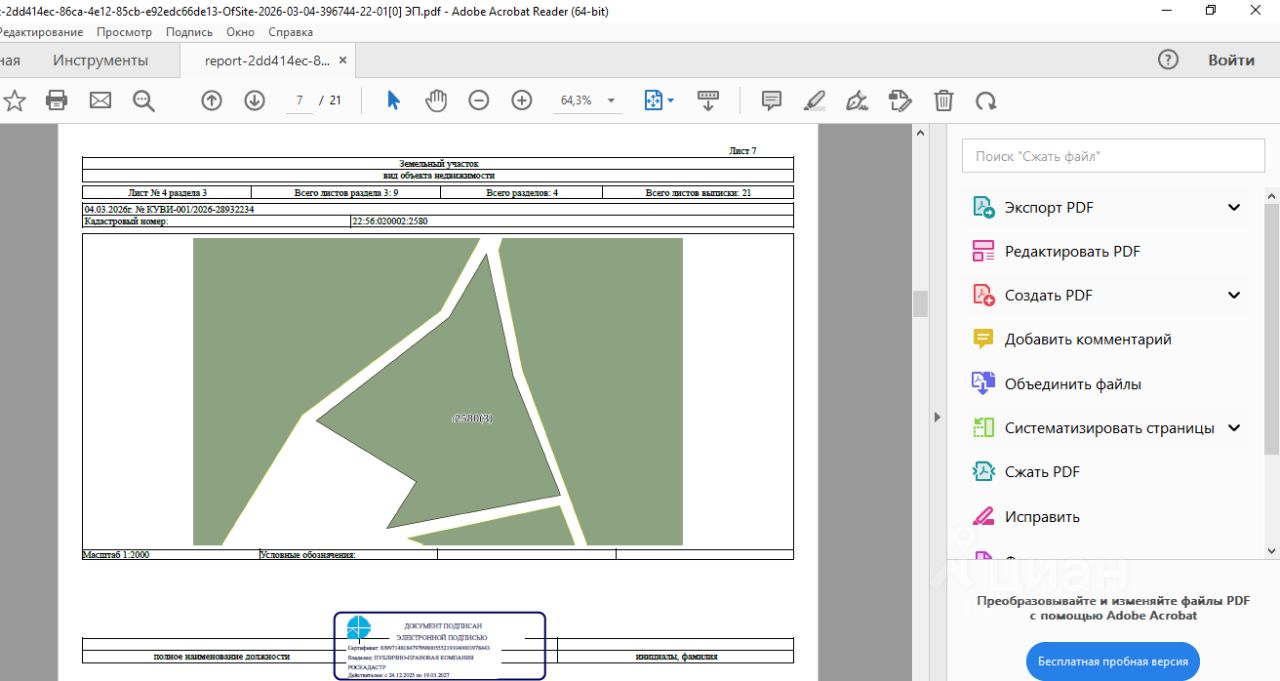Viewport: 1280px width, 681px height.
Task: Rotate the page with the rotate icon
Action: (x=986, y=100)
